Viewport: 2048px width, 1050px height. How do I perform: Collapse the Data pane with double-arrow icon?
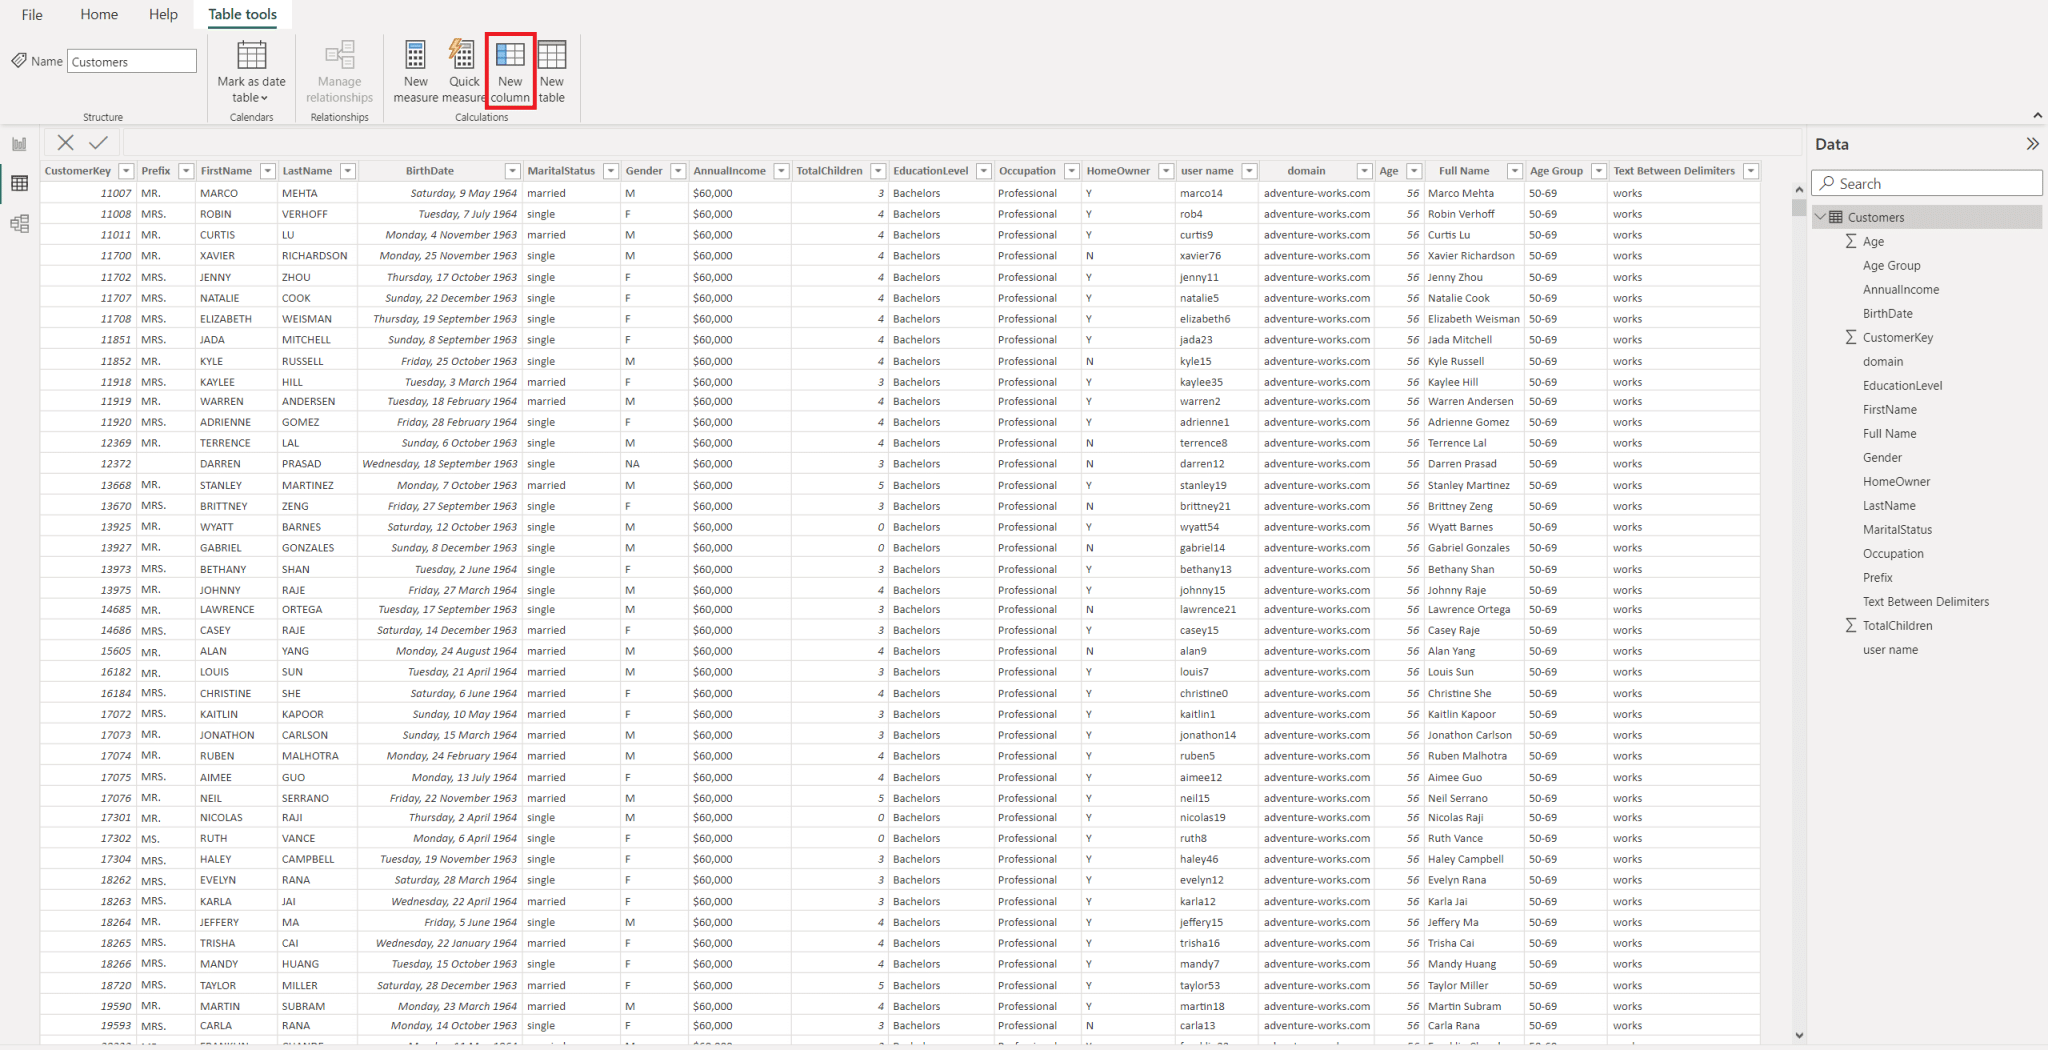2032,143
